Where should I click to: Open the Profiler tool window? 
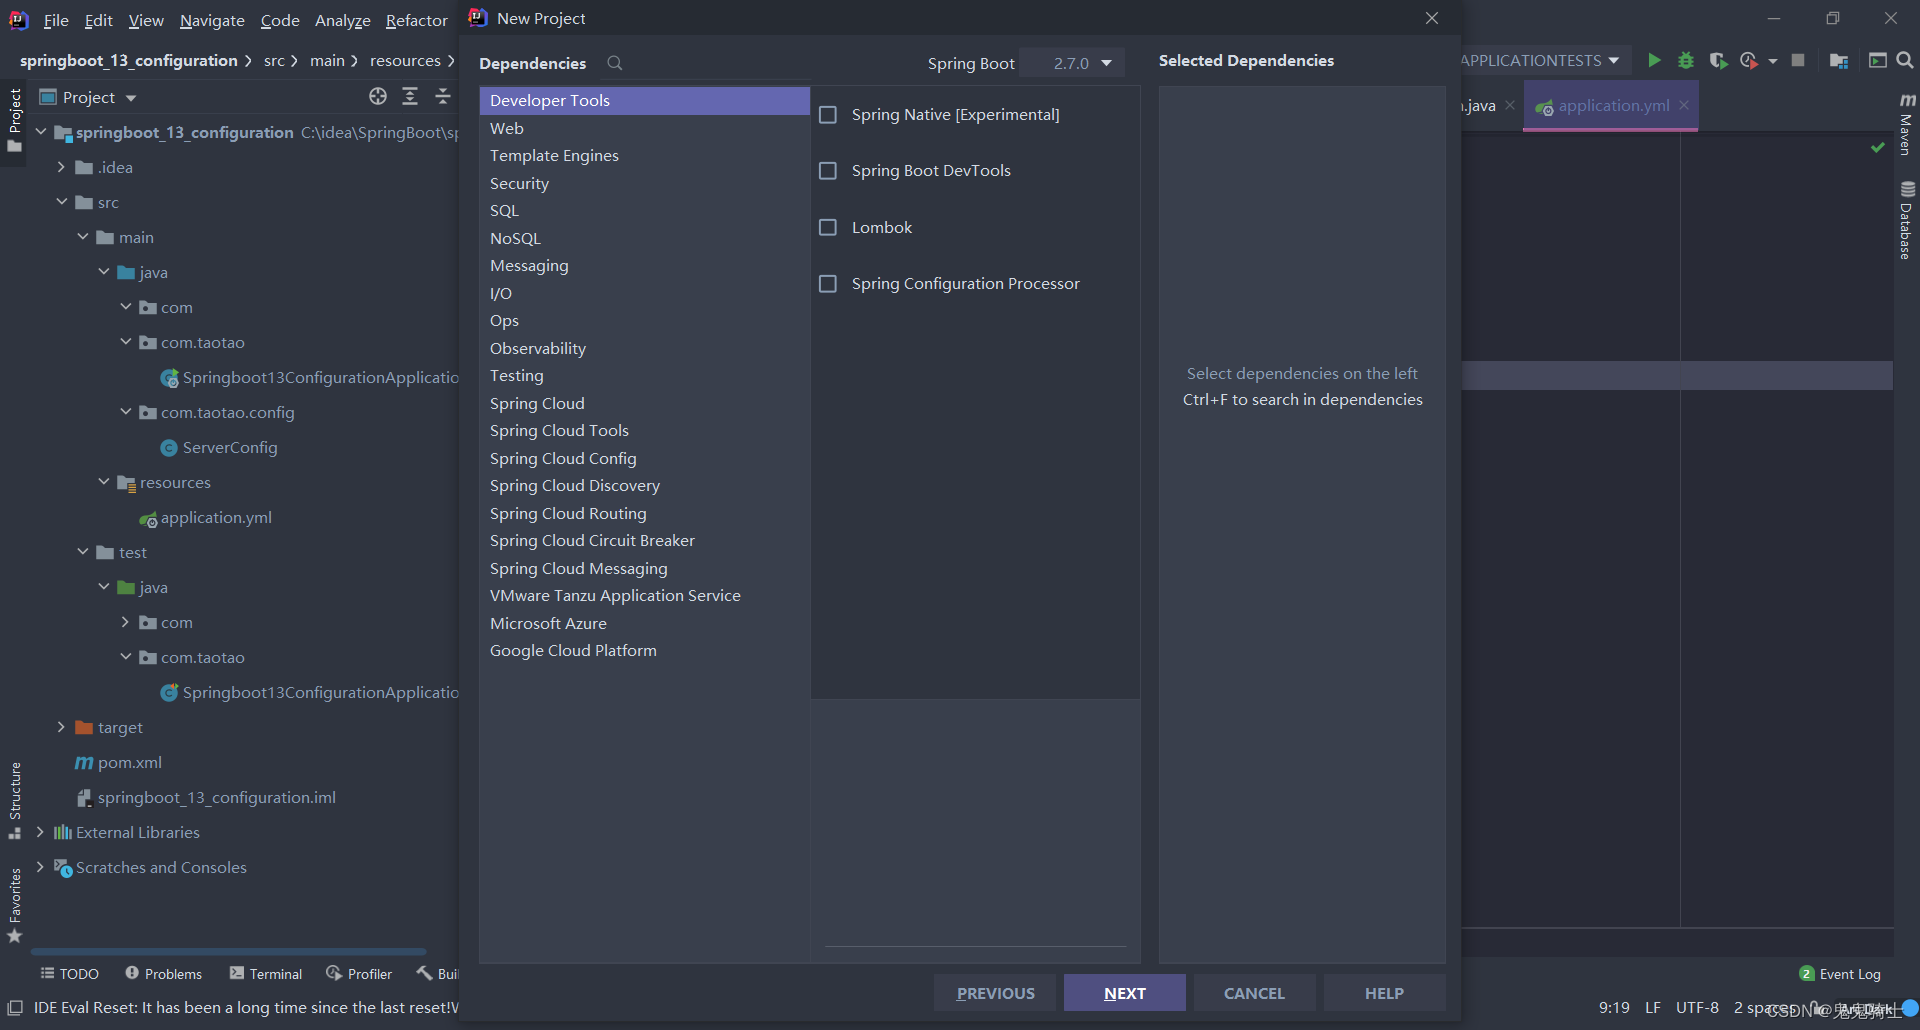pos(359,974)
